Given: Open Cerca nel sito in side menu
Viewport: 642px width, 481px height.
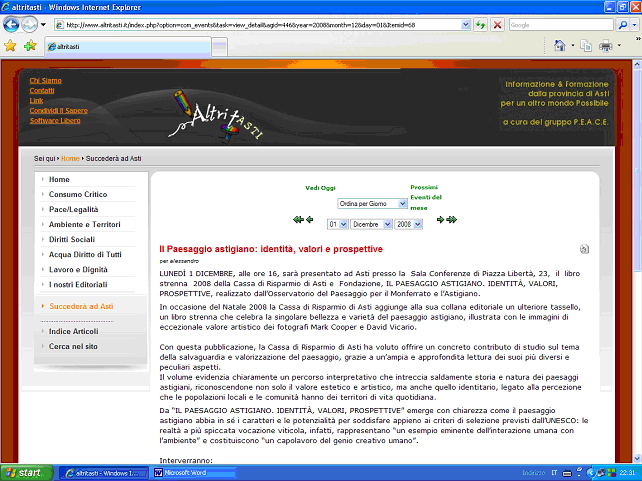Looking at the screenshot, I should click(73, 346).
